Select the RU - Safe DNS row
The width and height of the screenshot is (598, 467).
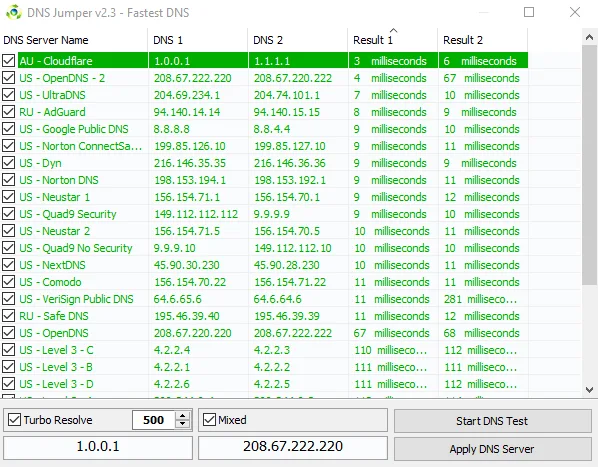pyautogui.click(x=265, y=316)
